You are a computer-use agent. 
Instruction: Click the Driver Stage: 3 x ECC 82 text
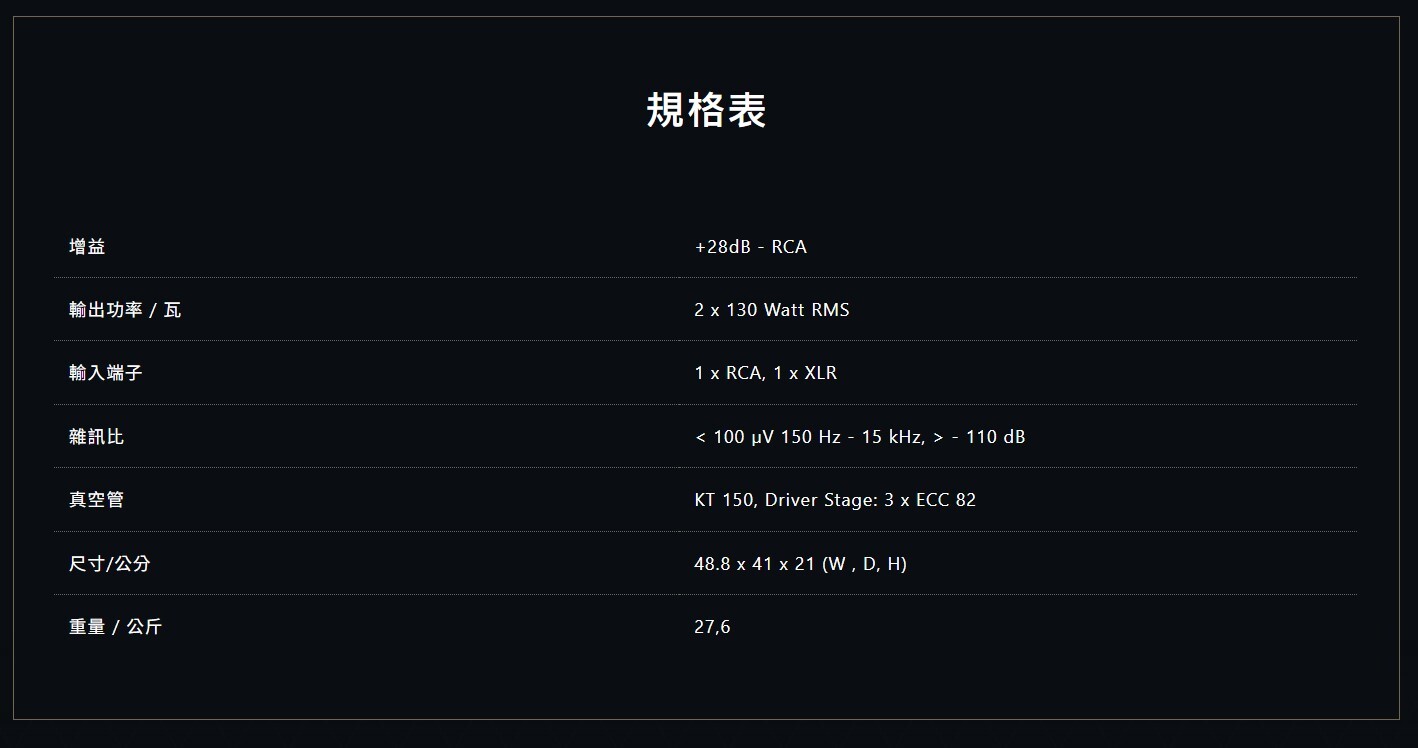click(870, 500)
